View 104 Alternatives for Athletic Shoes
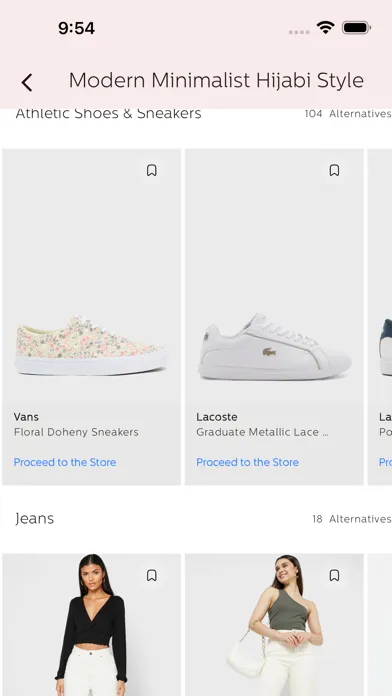Screen dimensions: 392x696 [x=348, y=114]
